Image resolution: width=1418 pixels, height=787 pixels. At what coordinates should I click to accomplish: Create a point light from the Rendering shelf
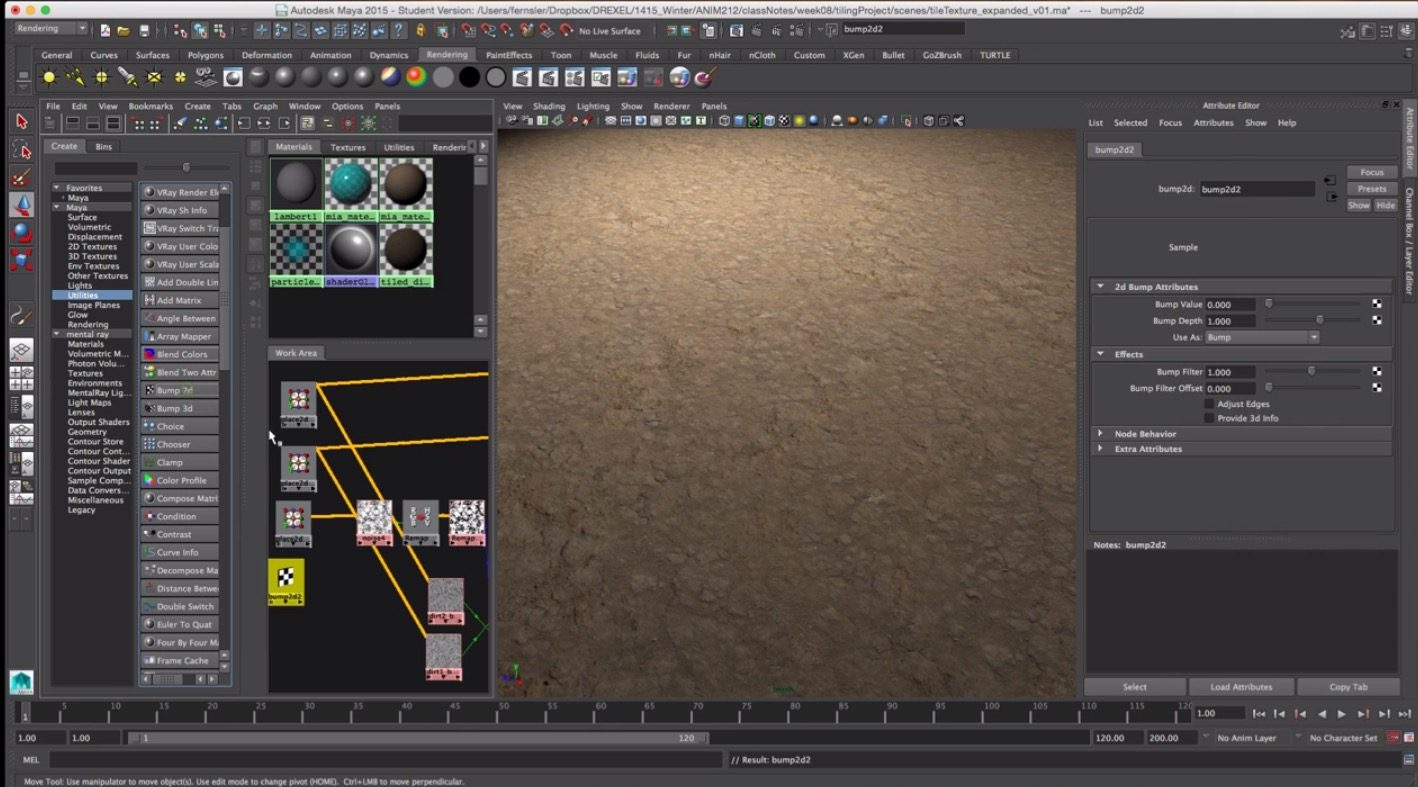pyautogui.click(x=101, y=77)
